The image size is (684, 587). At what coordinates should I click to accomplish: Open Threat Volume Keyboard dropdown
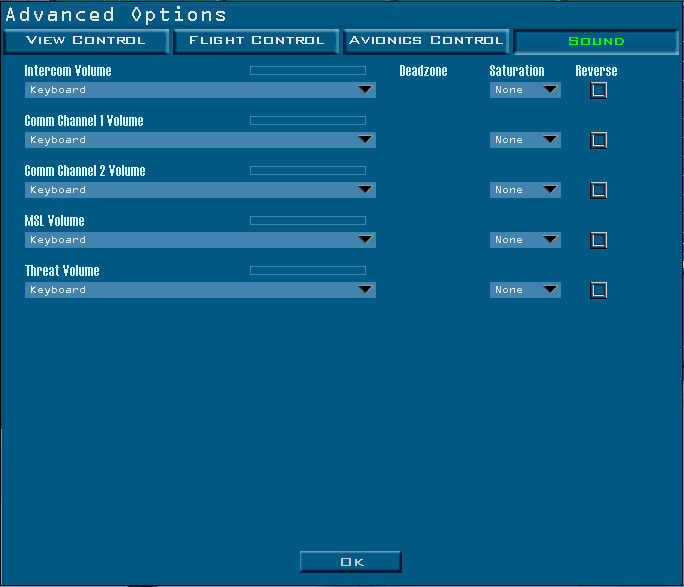click(200, 290)
